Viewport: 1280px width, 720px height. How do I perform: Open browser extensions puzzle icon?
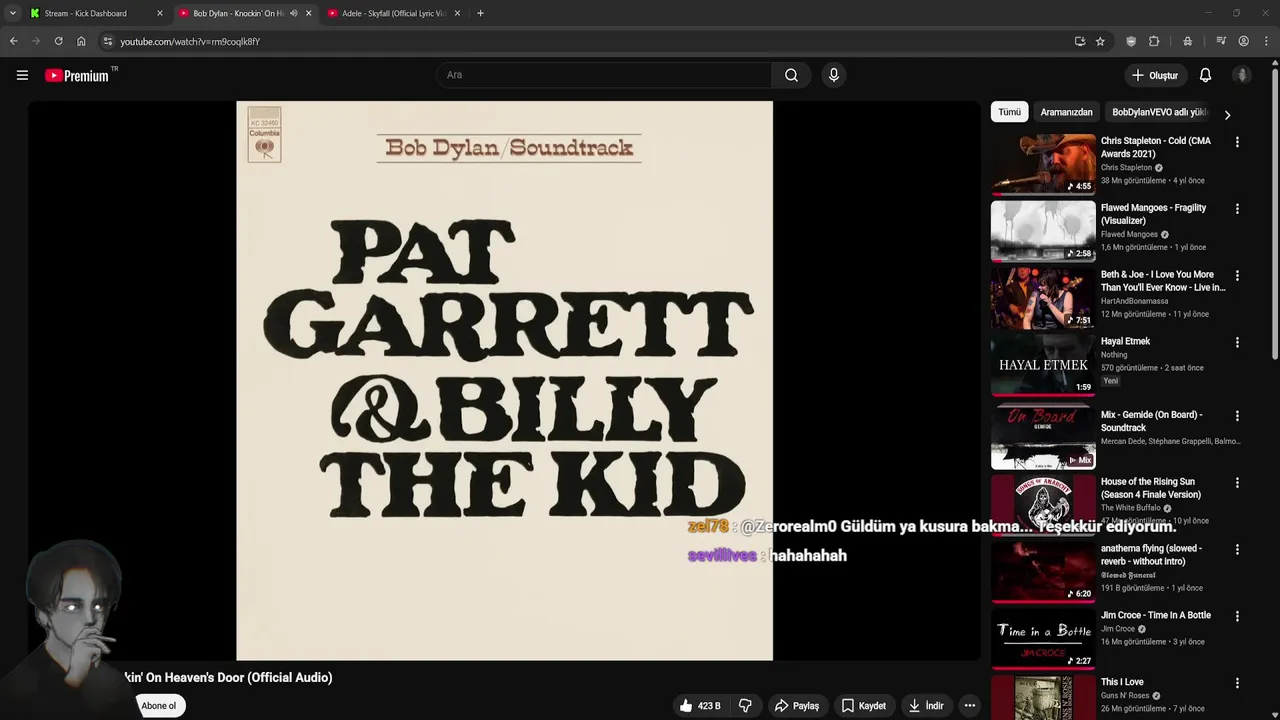[x=1154, y=41]
